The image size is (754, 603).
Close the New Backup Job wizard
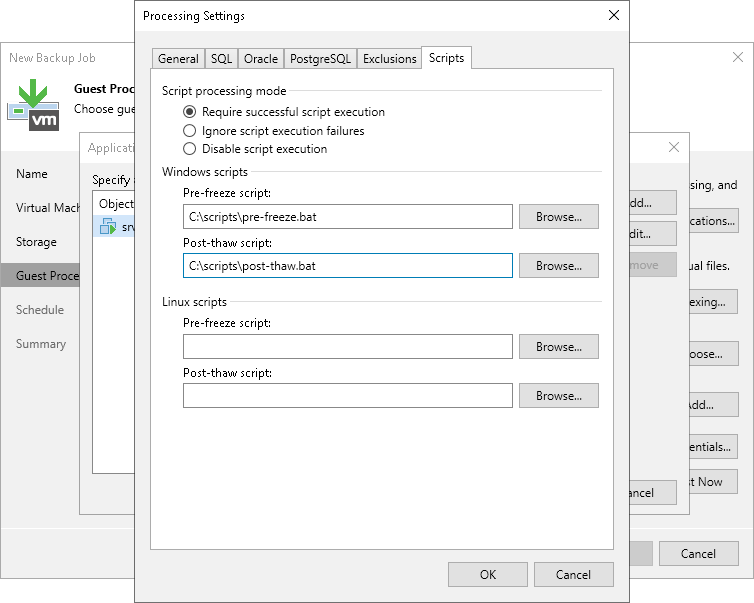coord(737,58)
